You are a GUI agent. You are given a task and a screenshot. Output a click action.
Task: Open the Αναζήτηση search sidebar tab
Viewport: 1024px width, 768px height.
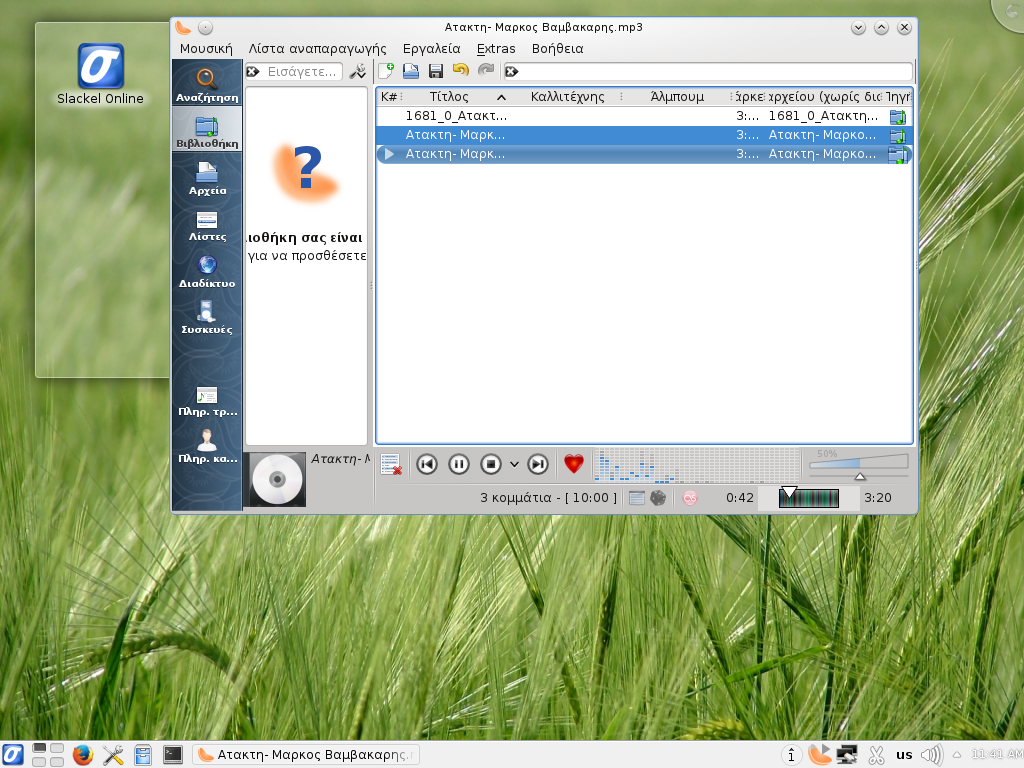click(207, 84)
